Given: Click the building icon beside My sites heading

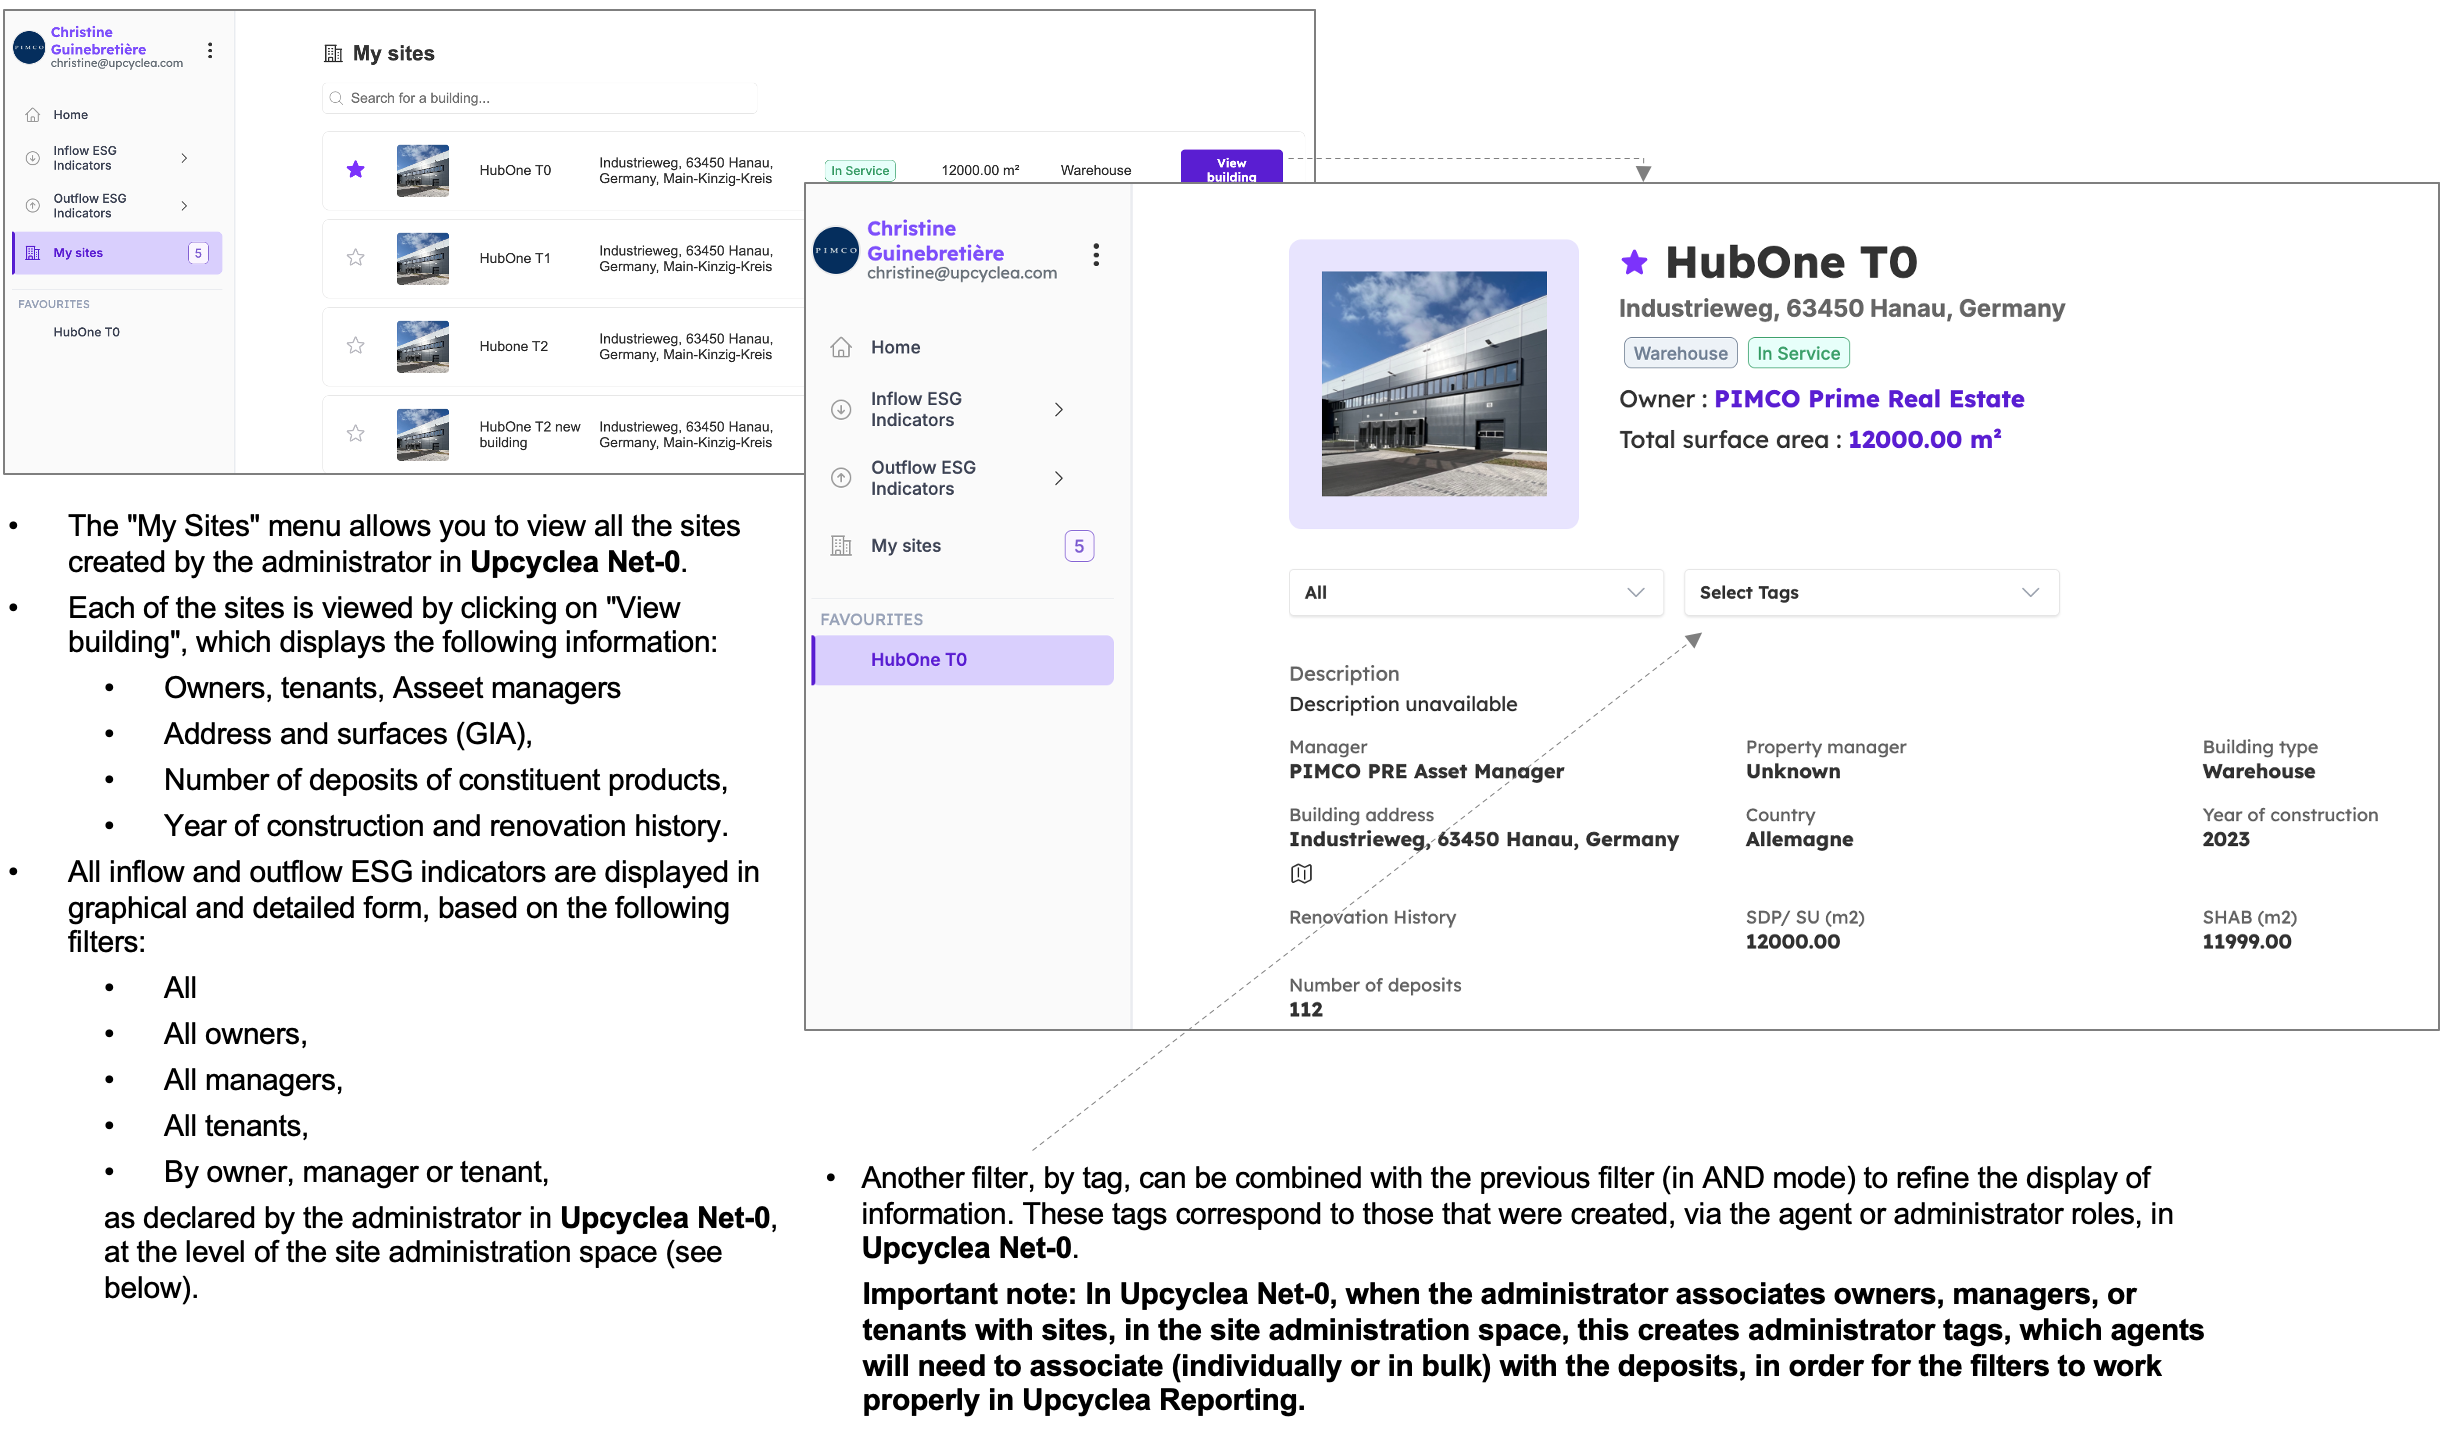Looking at the screenshot, I should pos(333,54).
